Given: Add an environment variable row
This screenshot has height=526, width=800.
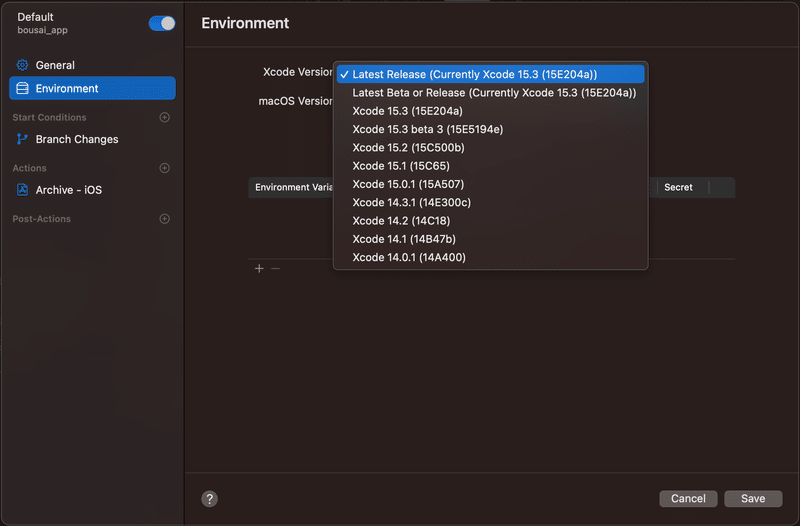Looking at the screenshot, I should pos(259,269).
